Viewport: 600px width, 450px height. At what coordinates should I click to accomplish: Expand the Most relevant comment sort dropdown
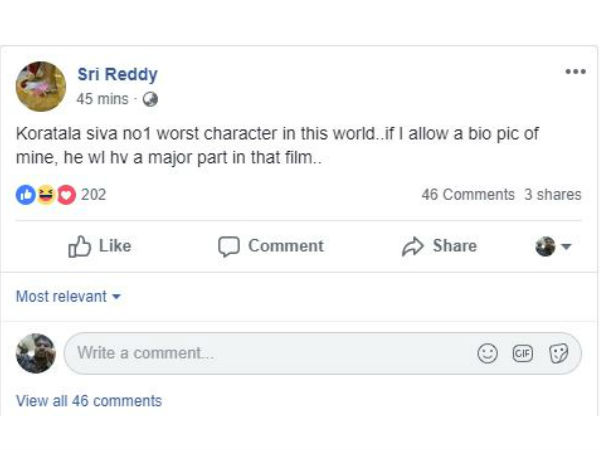point(68,297)
